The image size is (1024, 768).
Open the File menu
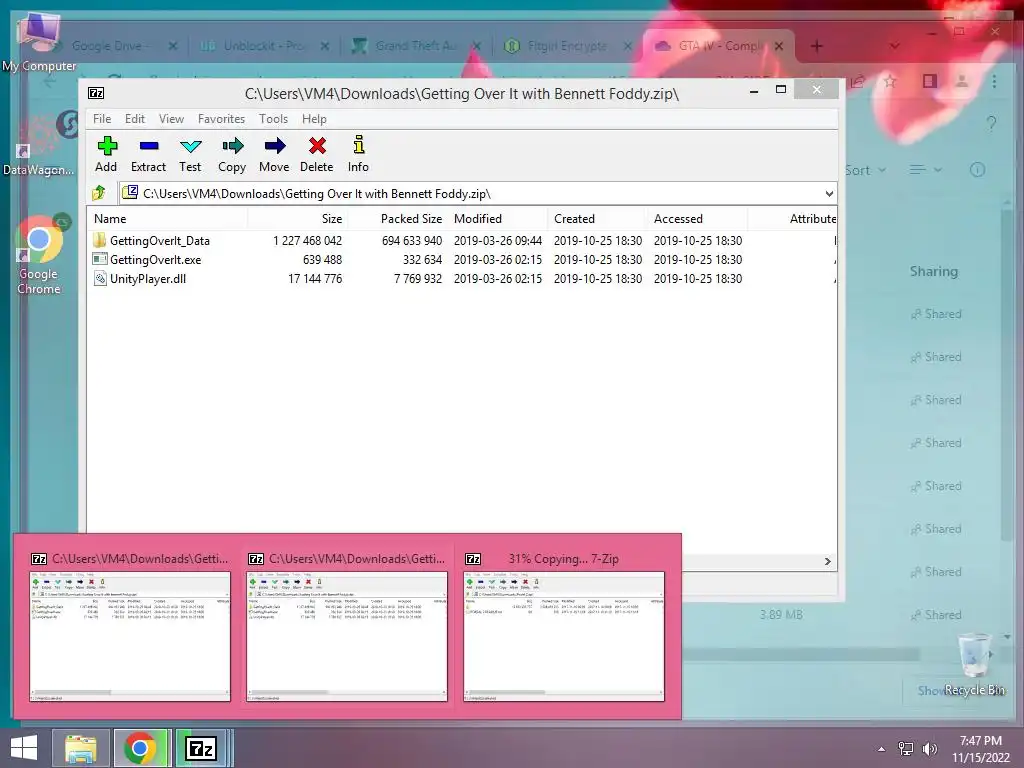point(102,119)
